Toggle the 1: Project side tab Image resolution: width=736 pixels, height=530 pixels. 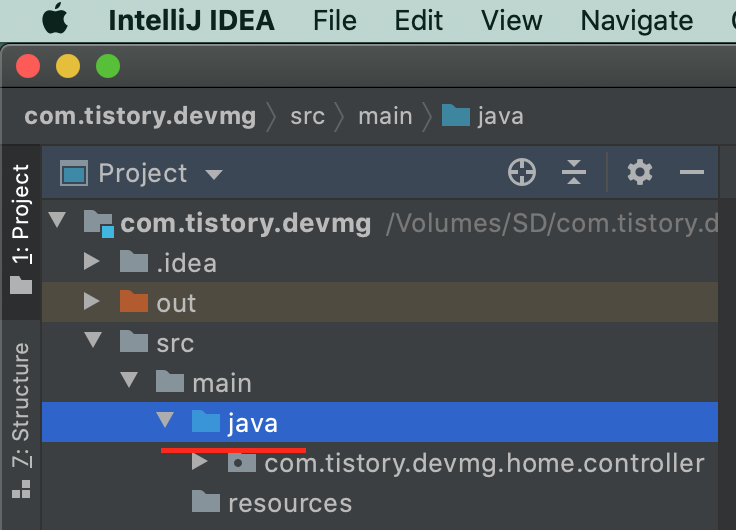(x=21, y=230)
